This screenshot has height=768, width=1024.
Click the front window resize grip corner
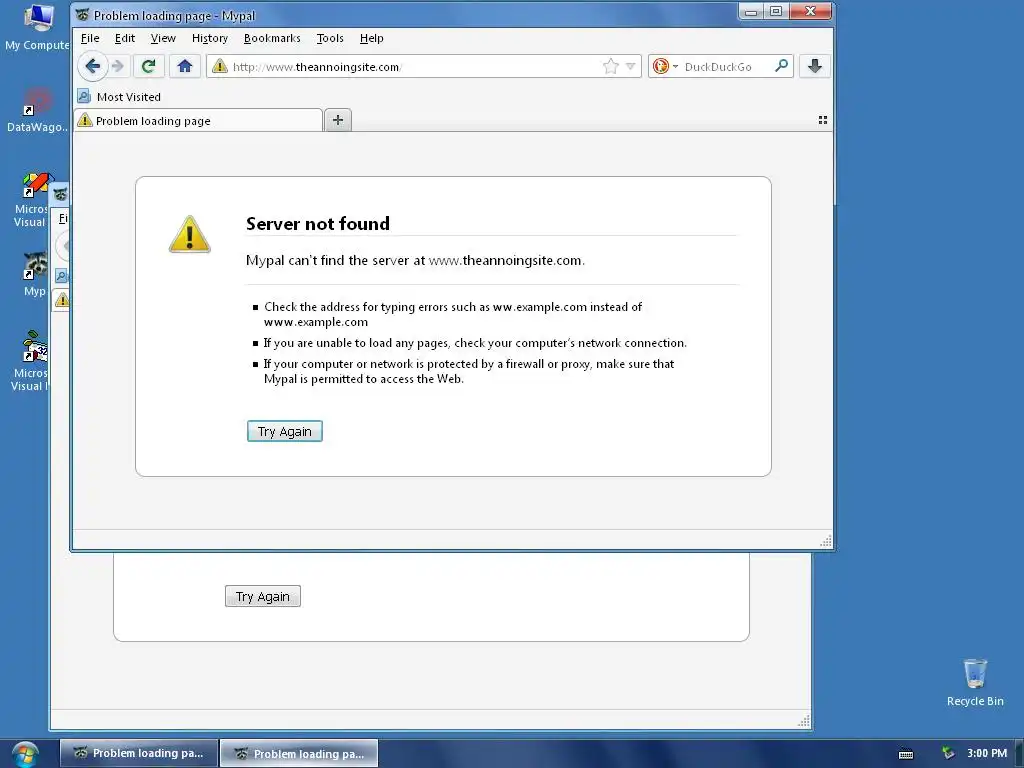[825, 540]
